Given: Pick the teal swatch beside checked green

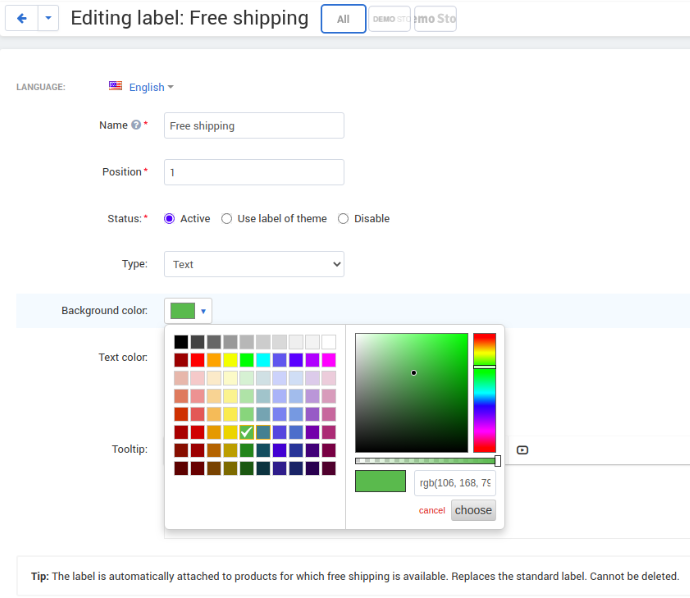Looking at the screenshot, I should (263, 432).
